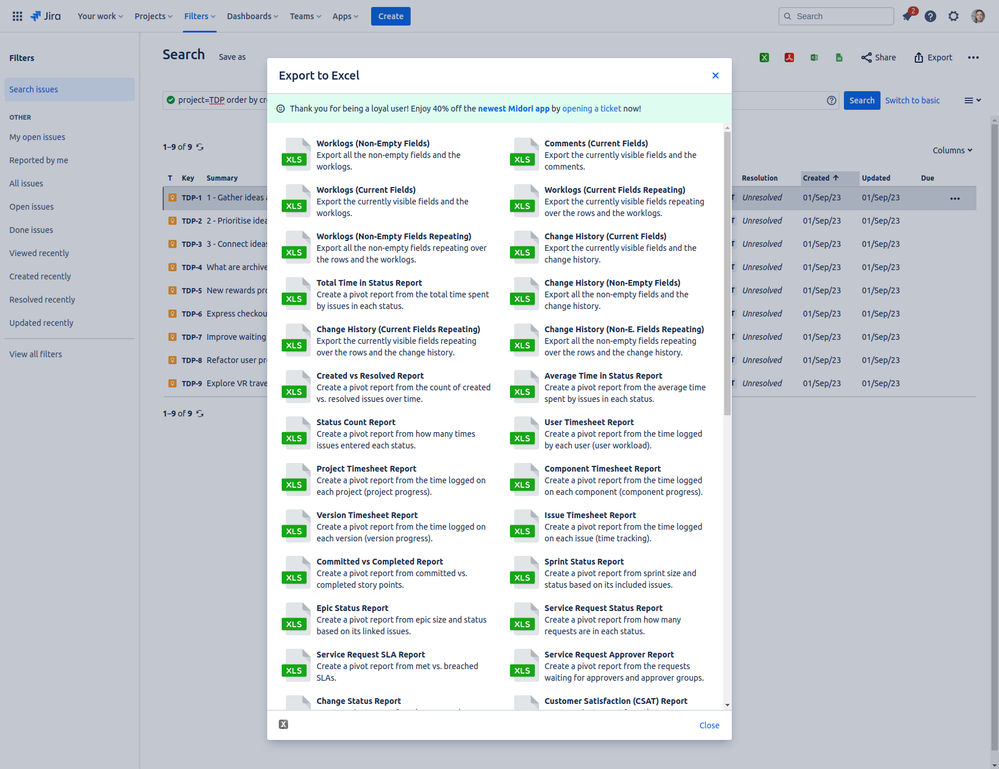Open Updated recently filter
999x769 pixels.
click(41, 323)
